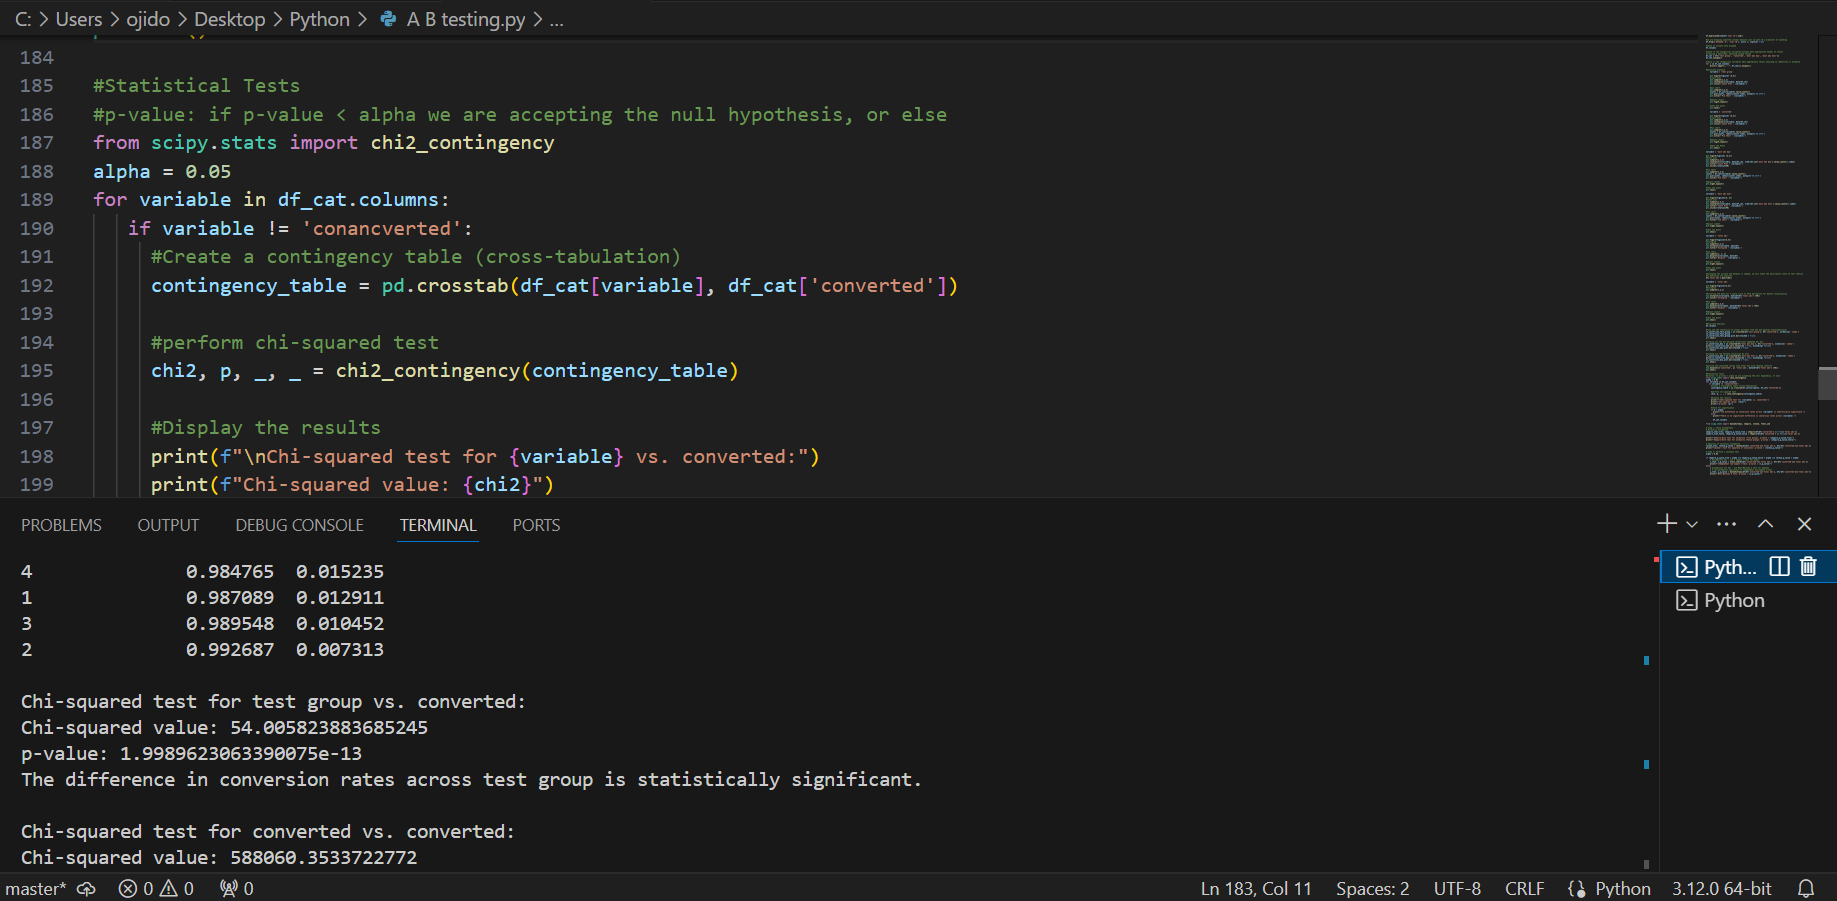Click the 'chi2_contingency' import text on line 187
The height and width of the screenshot is (901, 1837).
[462, 142]
